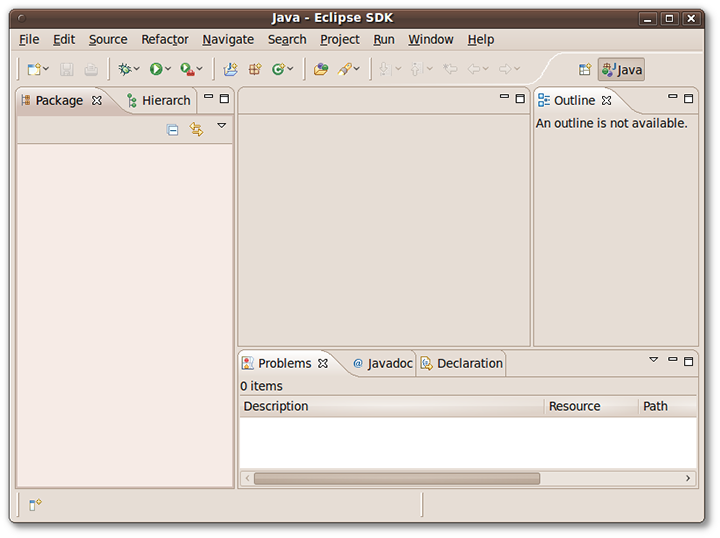Open the Run menu
Screen dimensions: 720x538
[x=384, y=40]
